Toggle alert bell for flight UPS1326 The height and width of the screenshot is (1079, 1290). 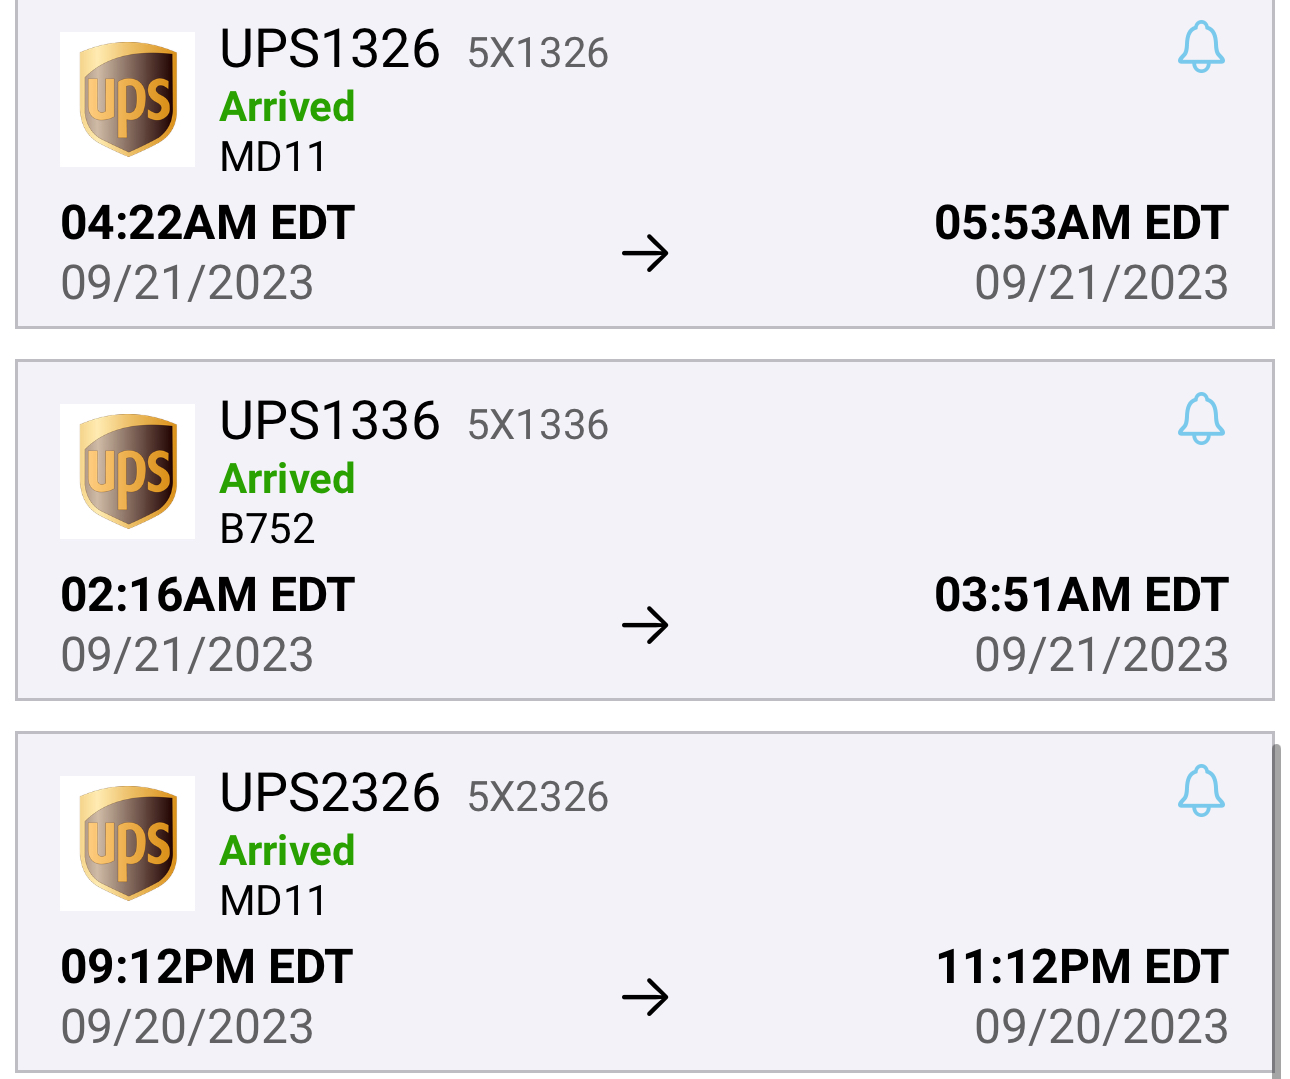pyautogui.click(x=1201, y=46)
